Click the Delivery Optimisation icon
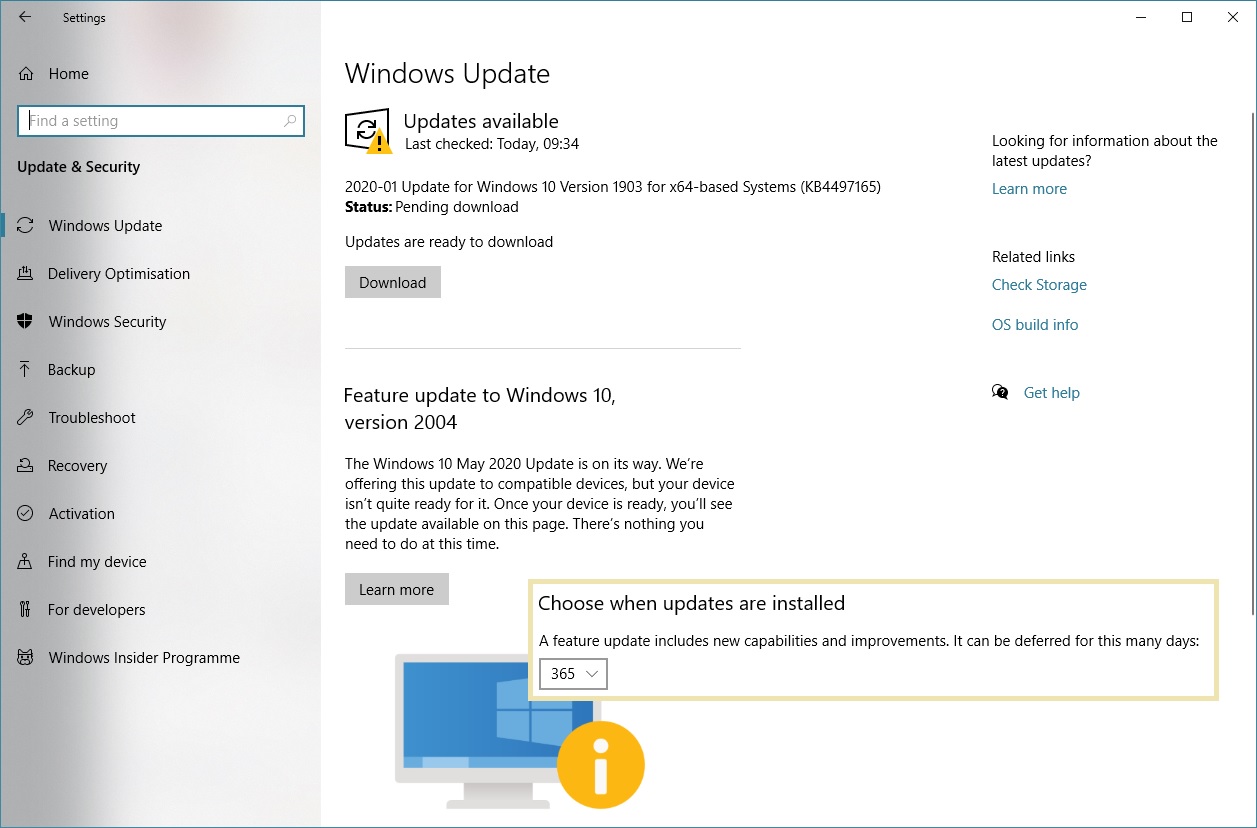Viewport: 1257px width, 828px height. tap(27, 274)
